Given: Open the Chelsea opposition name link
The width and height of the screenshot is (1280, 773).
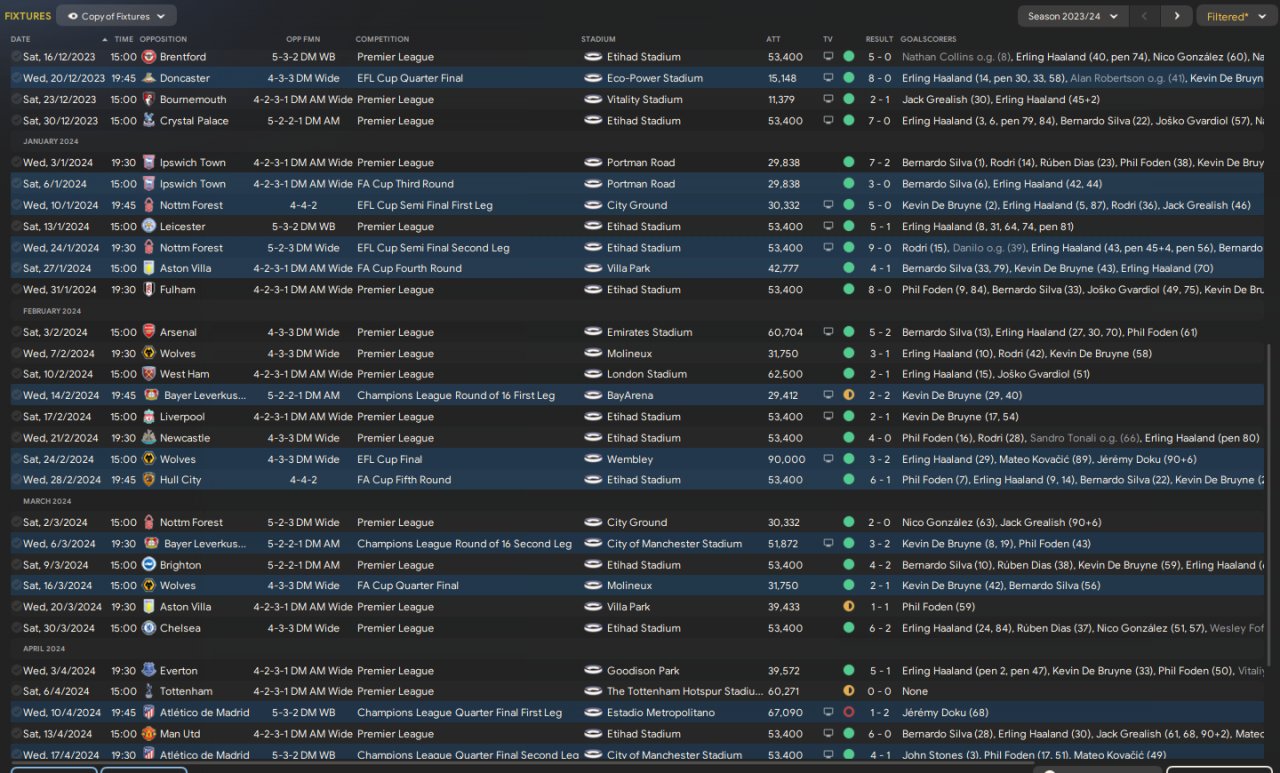Looking at the screenshot, I should [180, 628].
